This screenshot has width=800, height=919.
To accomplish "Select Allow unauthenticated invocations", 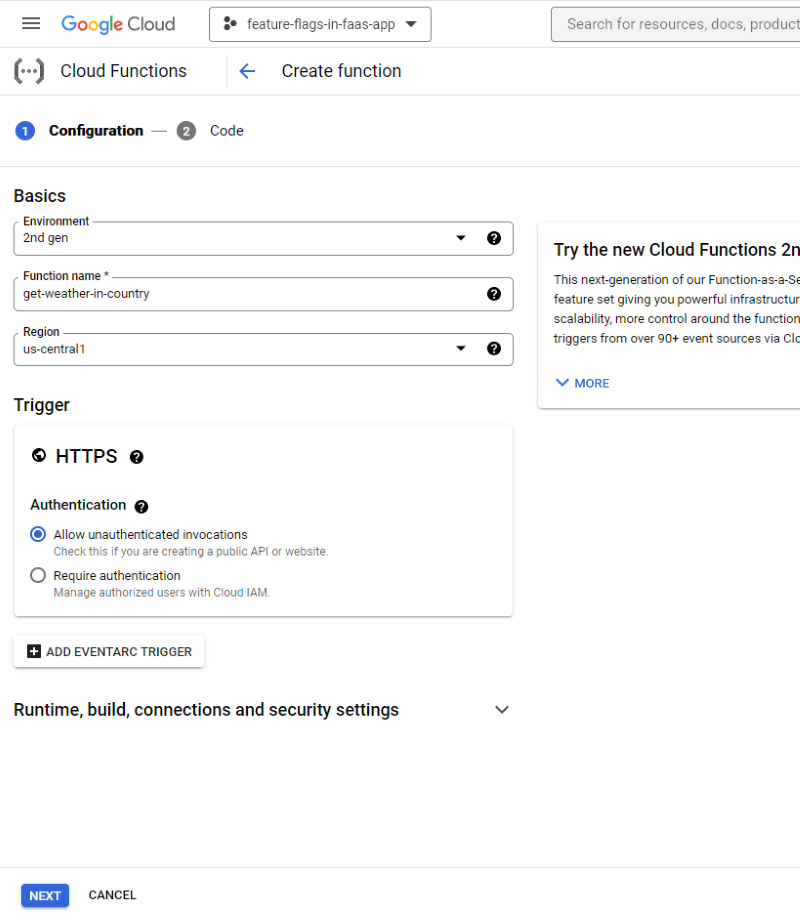I will click(x=37, y=534).
